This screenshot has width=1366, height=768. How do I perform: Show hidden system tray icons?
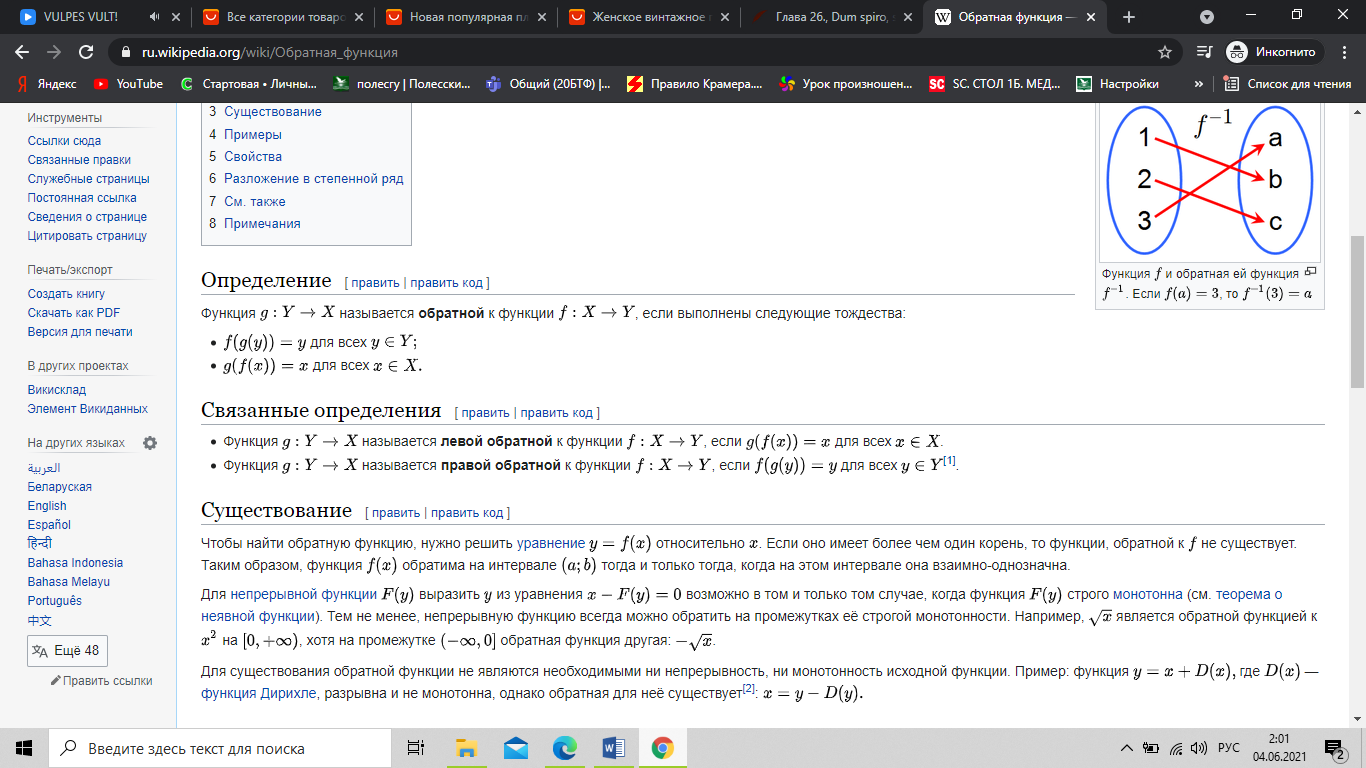pyautogui.click(x=1129, y=748)
